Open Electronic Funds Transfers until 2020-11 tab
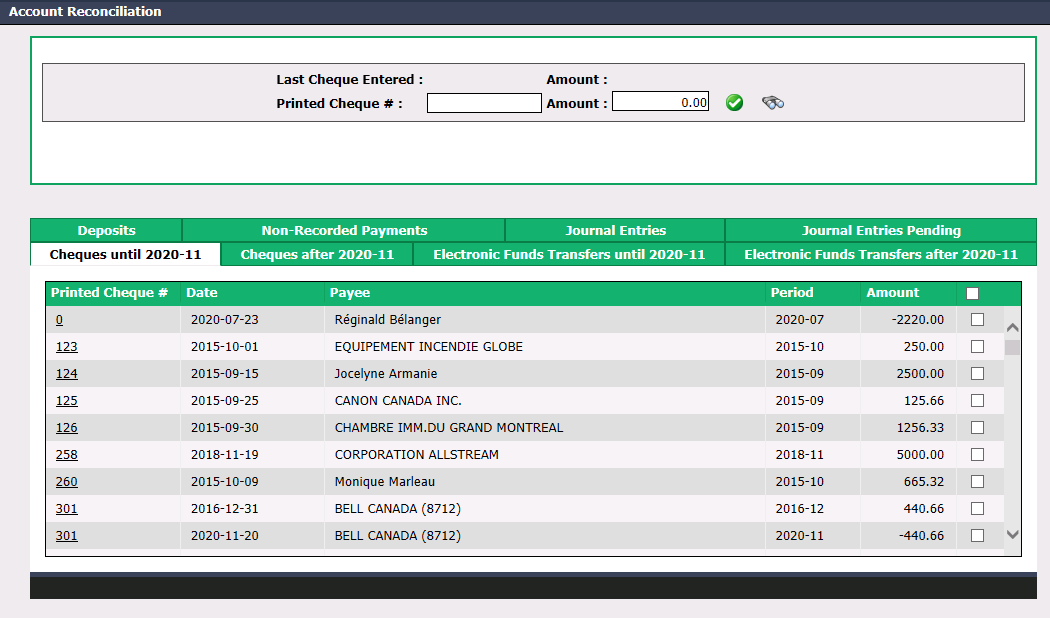 (569, 254)
